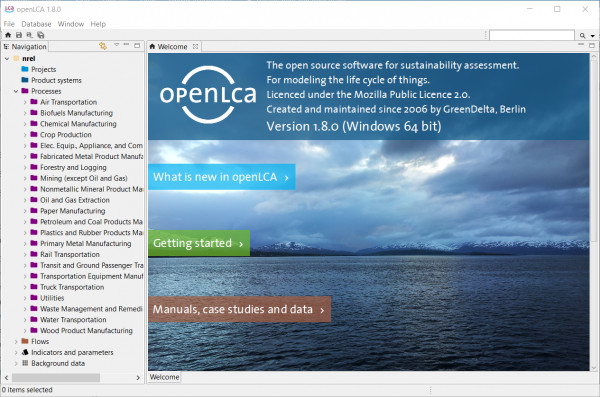
Task: Open What is new in openLCA
Action: click(222, 177)
